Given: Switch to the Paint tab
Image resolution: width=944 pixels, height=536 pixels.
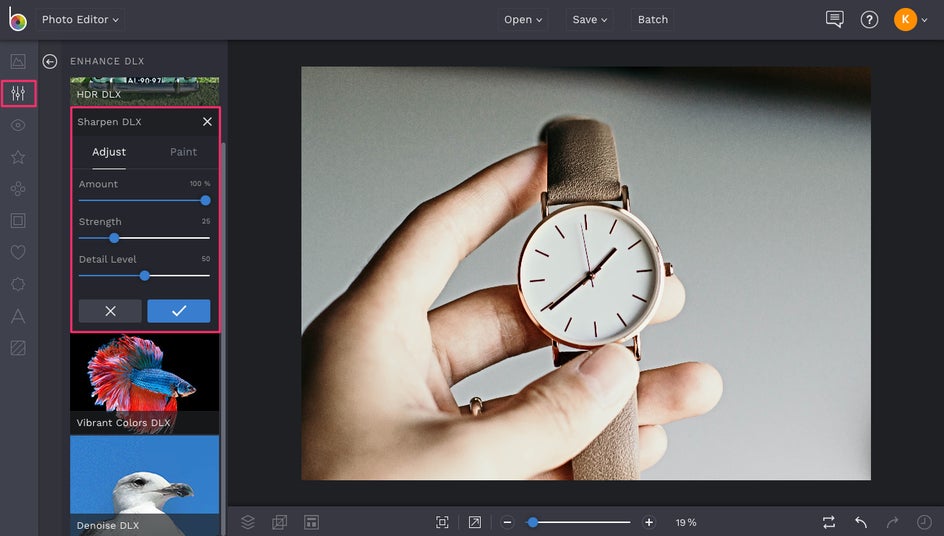Looking at the screenshot, I should (x=183, y=152).
